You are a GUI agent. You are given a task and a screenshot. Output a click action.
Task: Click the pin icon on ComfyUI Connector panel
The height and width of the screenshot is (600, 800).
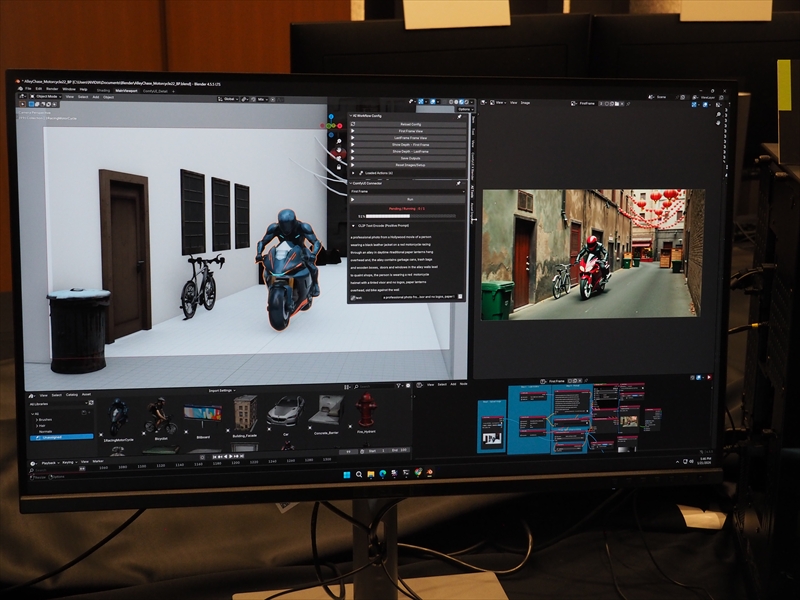458,183
